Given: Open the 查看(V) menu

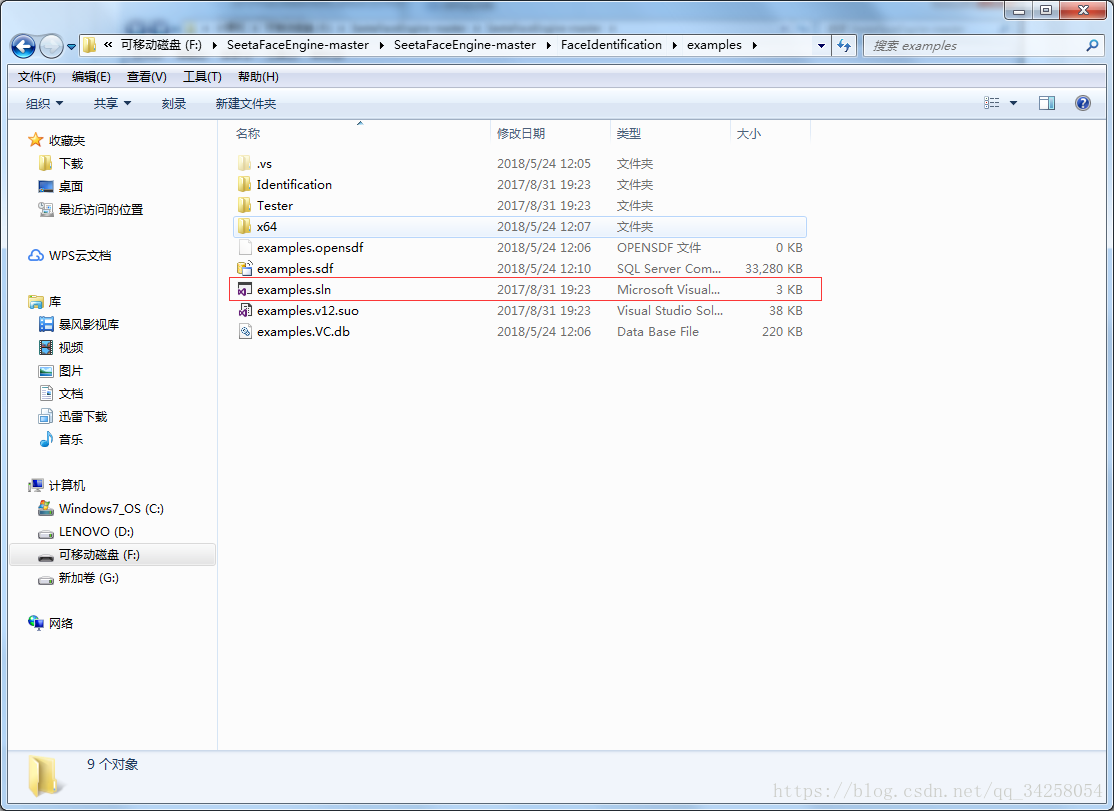Looking at the screenshot, I should click(x=146, y=77).
